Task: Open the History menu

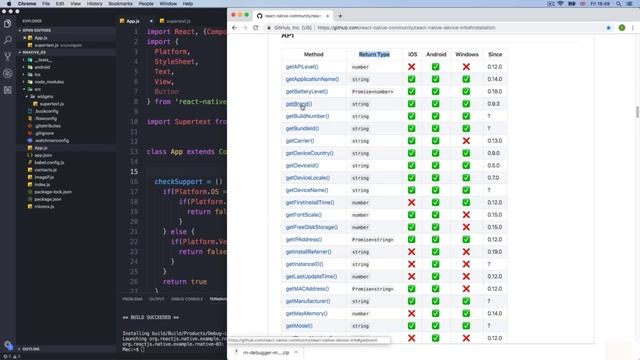Action: (95, 4)
